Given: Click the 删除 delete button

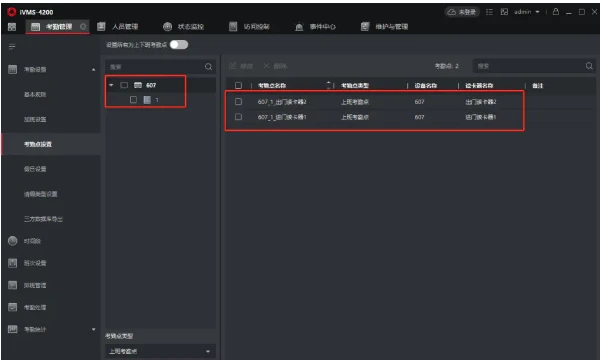Looking at the screenshot, I should pos(275,66).
